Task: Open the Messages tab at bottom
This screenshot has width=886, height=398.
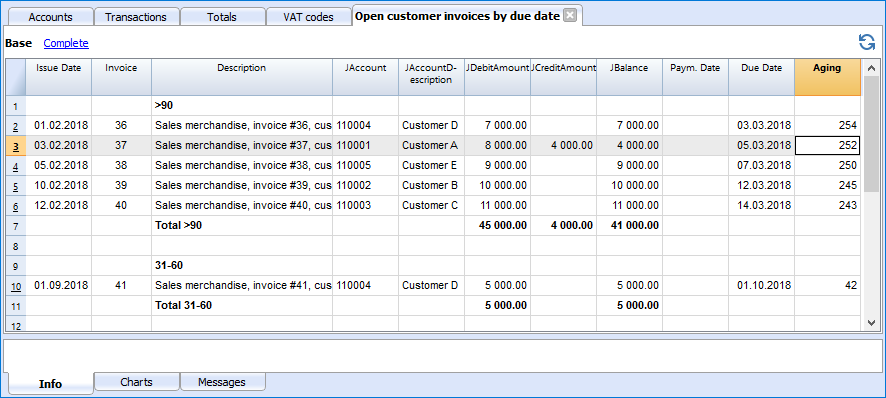Action: [x=222, y=382]
